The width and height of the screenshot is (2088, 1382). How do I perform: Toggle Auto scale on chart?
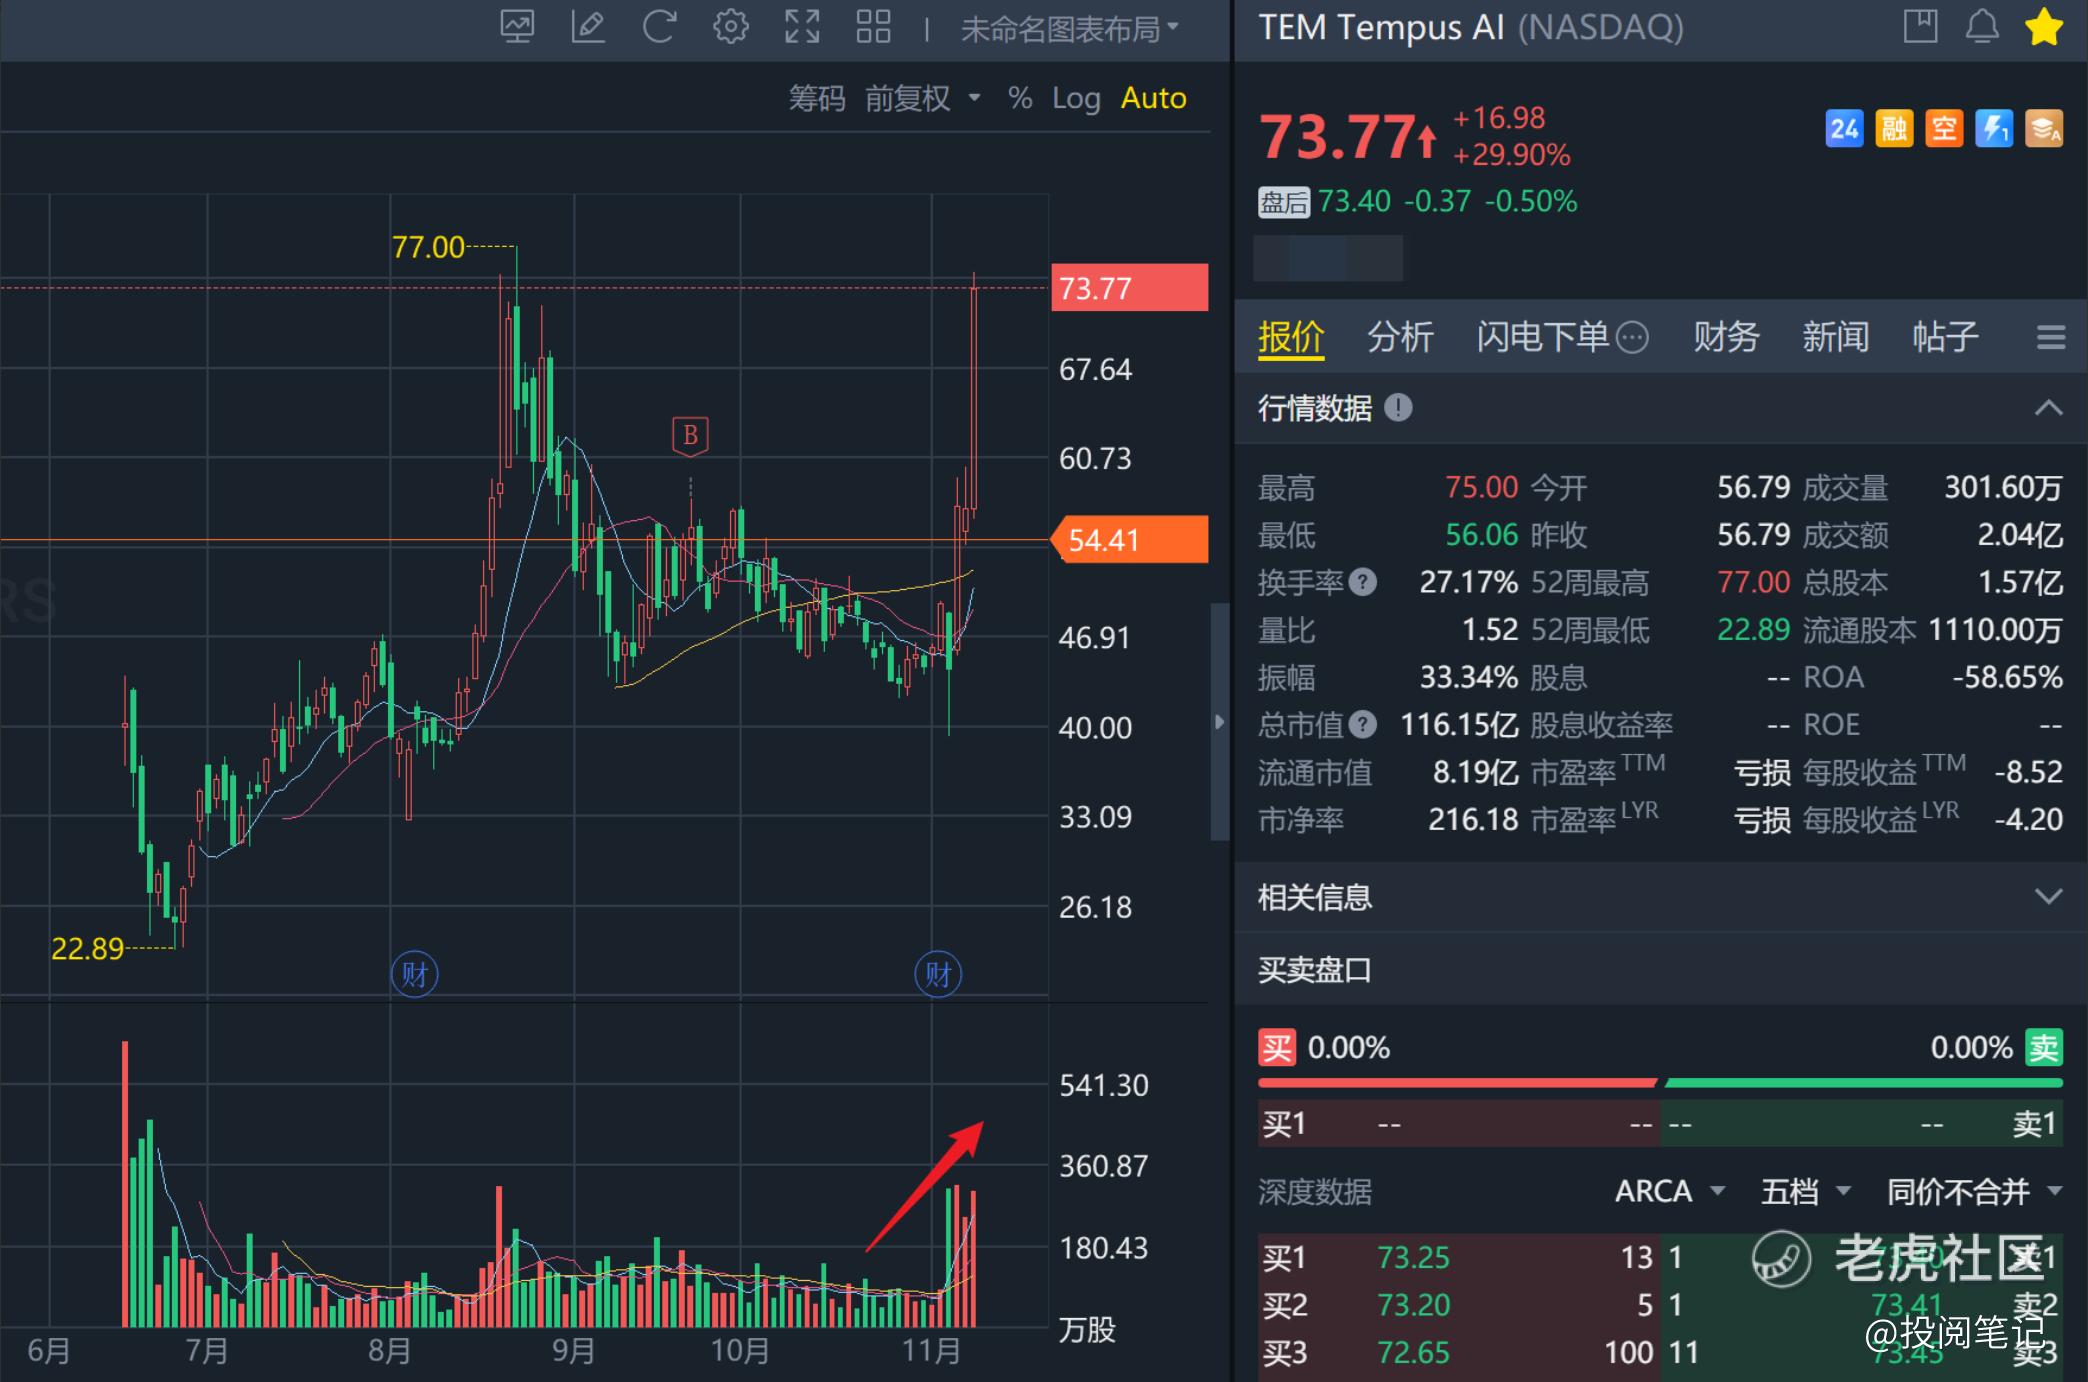pyautogui.click(x=1153, y=98)
